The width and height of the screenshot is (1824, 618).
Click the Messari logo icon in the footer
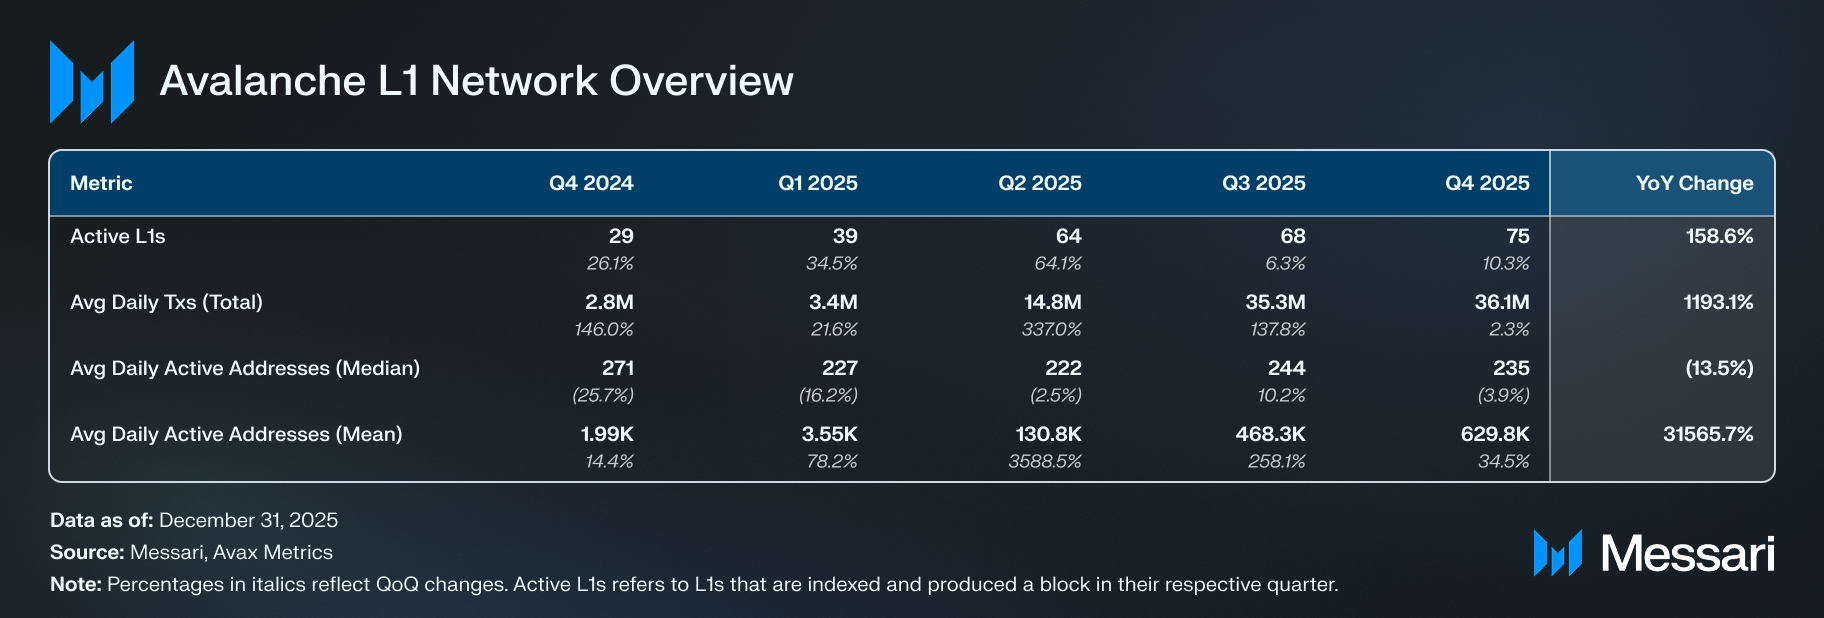click(1558, 553)
